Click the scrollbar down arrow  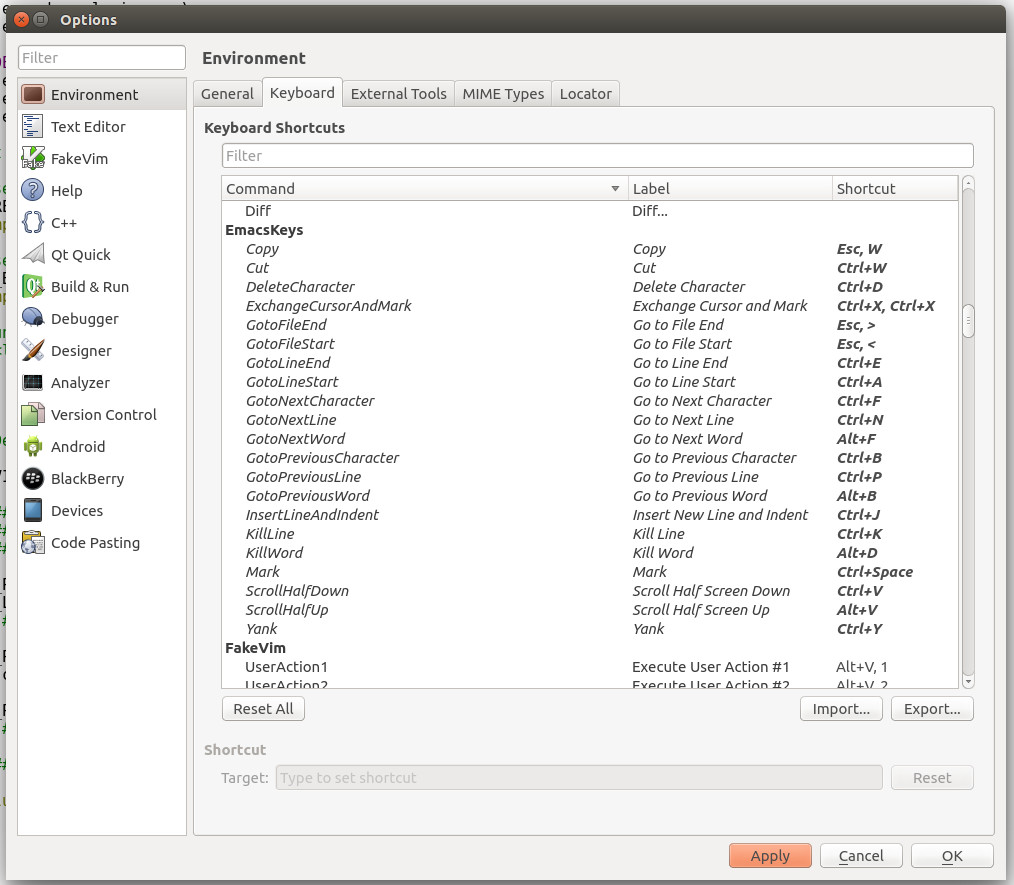tap(968, 681)
